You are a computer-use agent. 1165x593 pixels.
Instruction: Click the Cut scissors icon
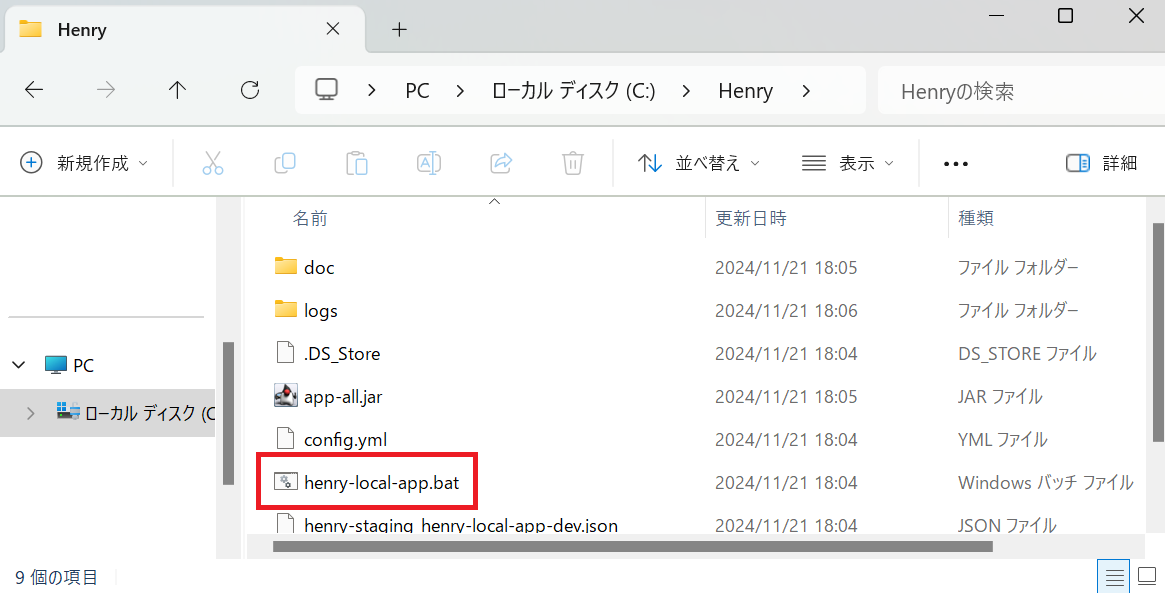[212, 163]
